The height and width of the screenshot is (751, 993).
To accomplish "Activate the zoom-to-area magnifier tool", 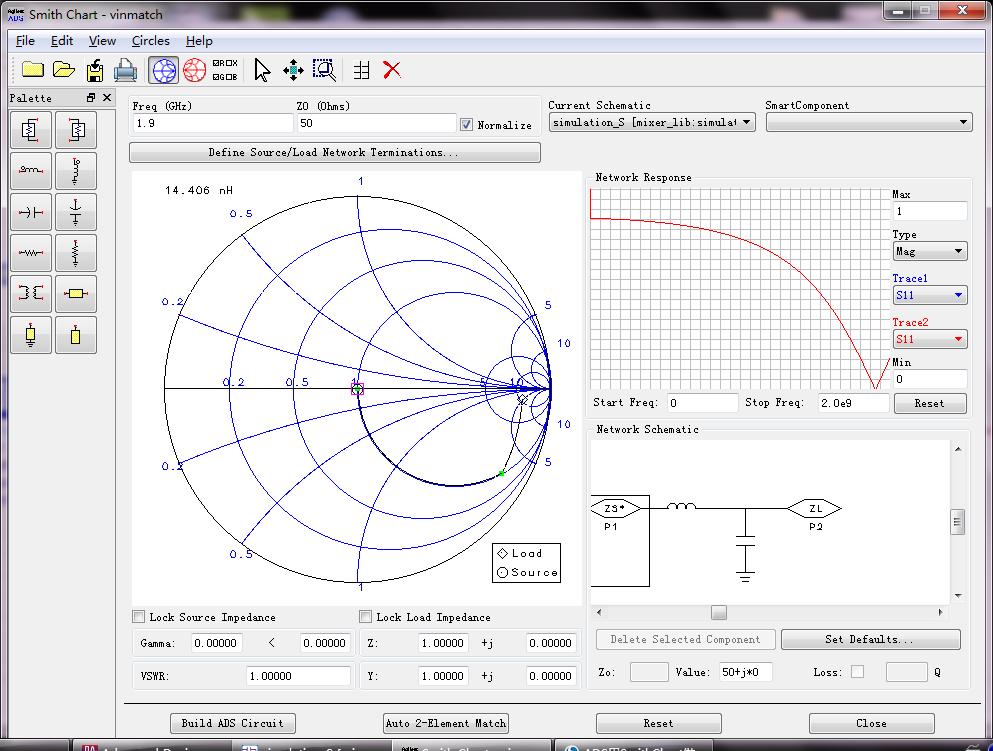I will pyautogui.click(x=323, y=70).
